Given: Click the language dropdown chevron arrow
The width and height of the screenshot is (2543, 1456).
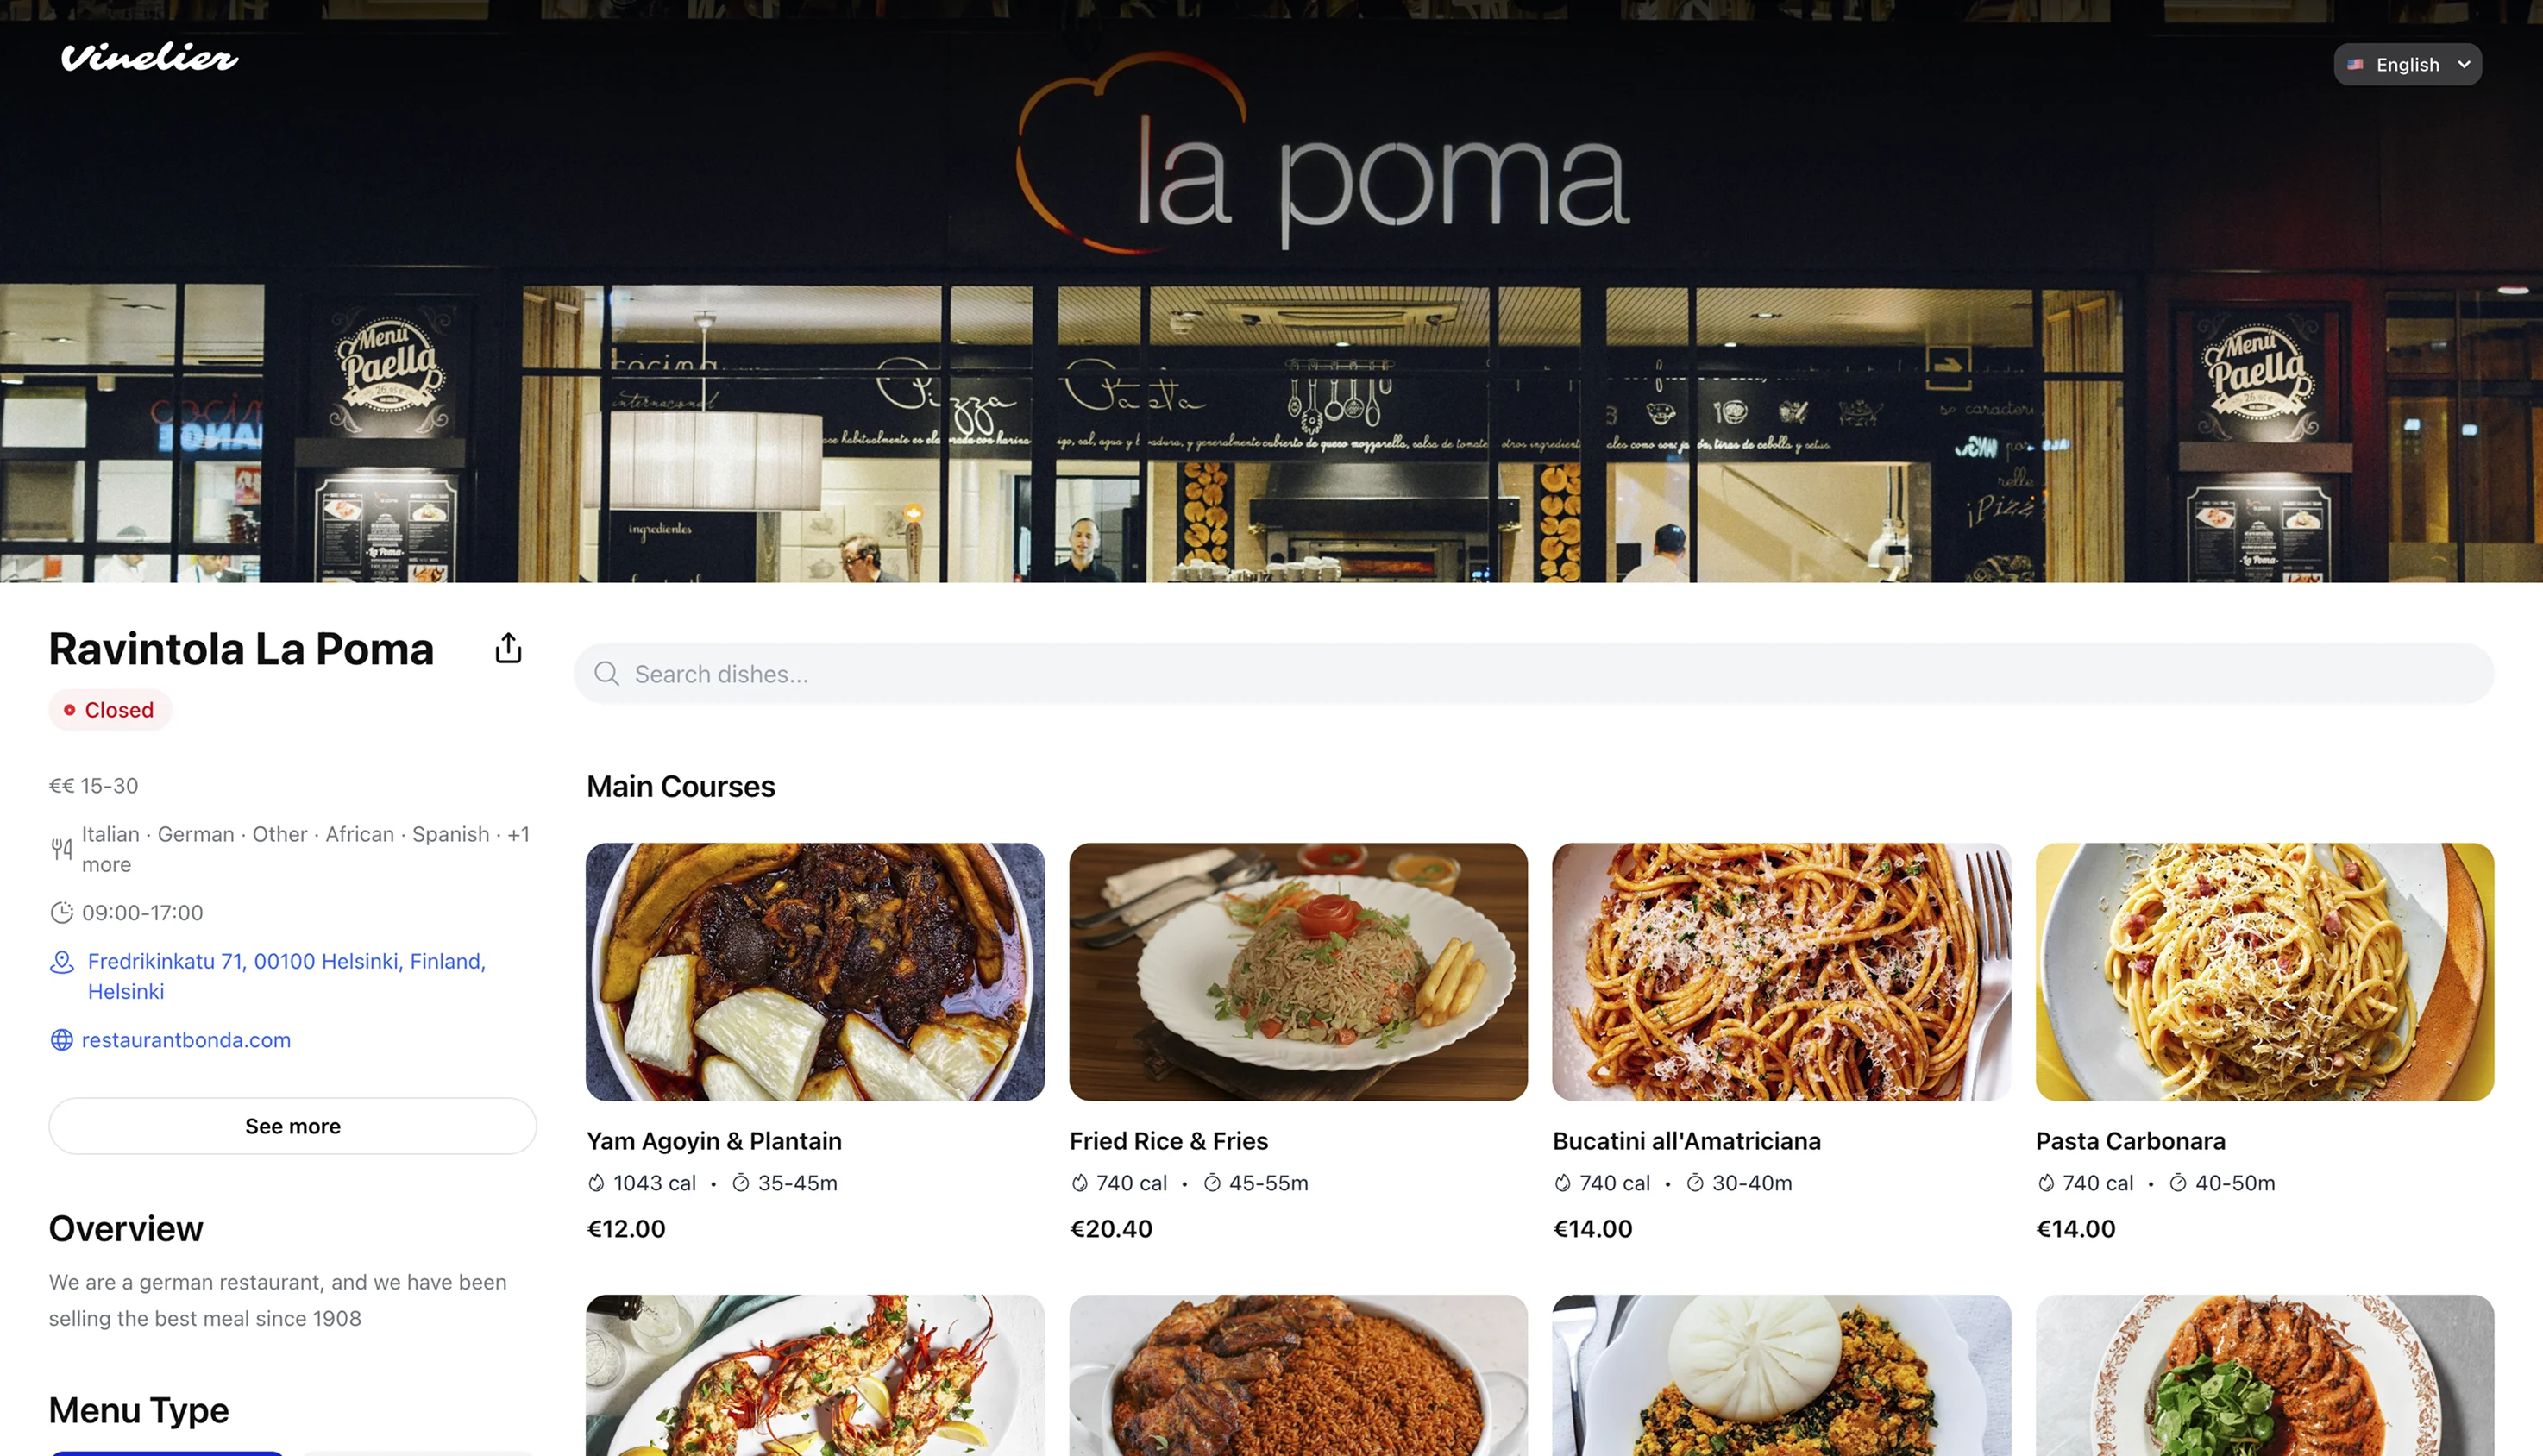Looking at the screenshot, I should tap(2464, 64).
